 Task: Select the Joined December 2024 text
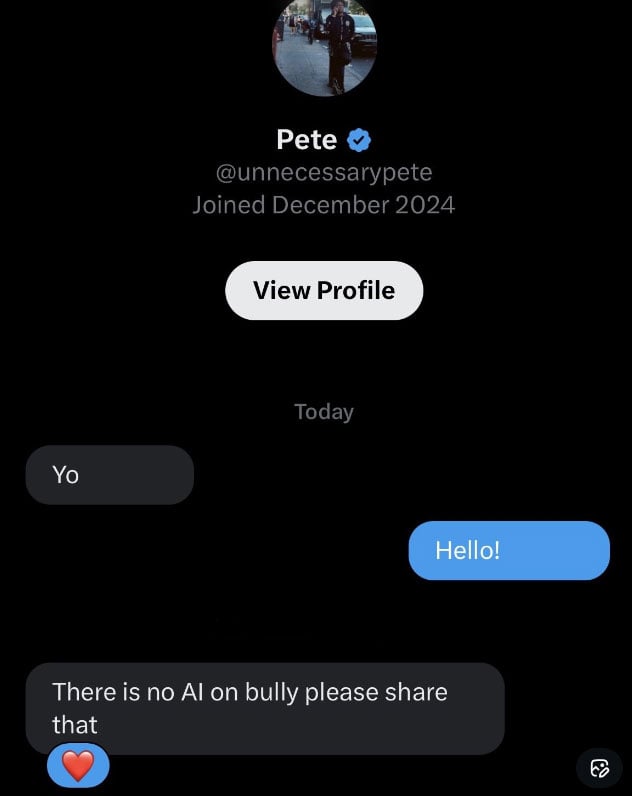tap(323, 205)
